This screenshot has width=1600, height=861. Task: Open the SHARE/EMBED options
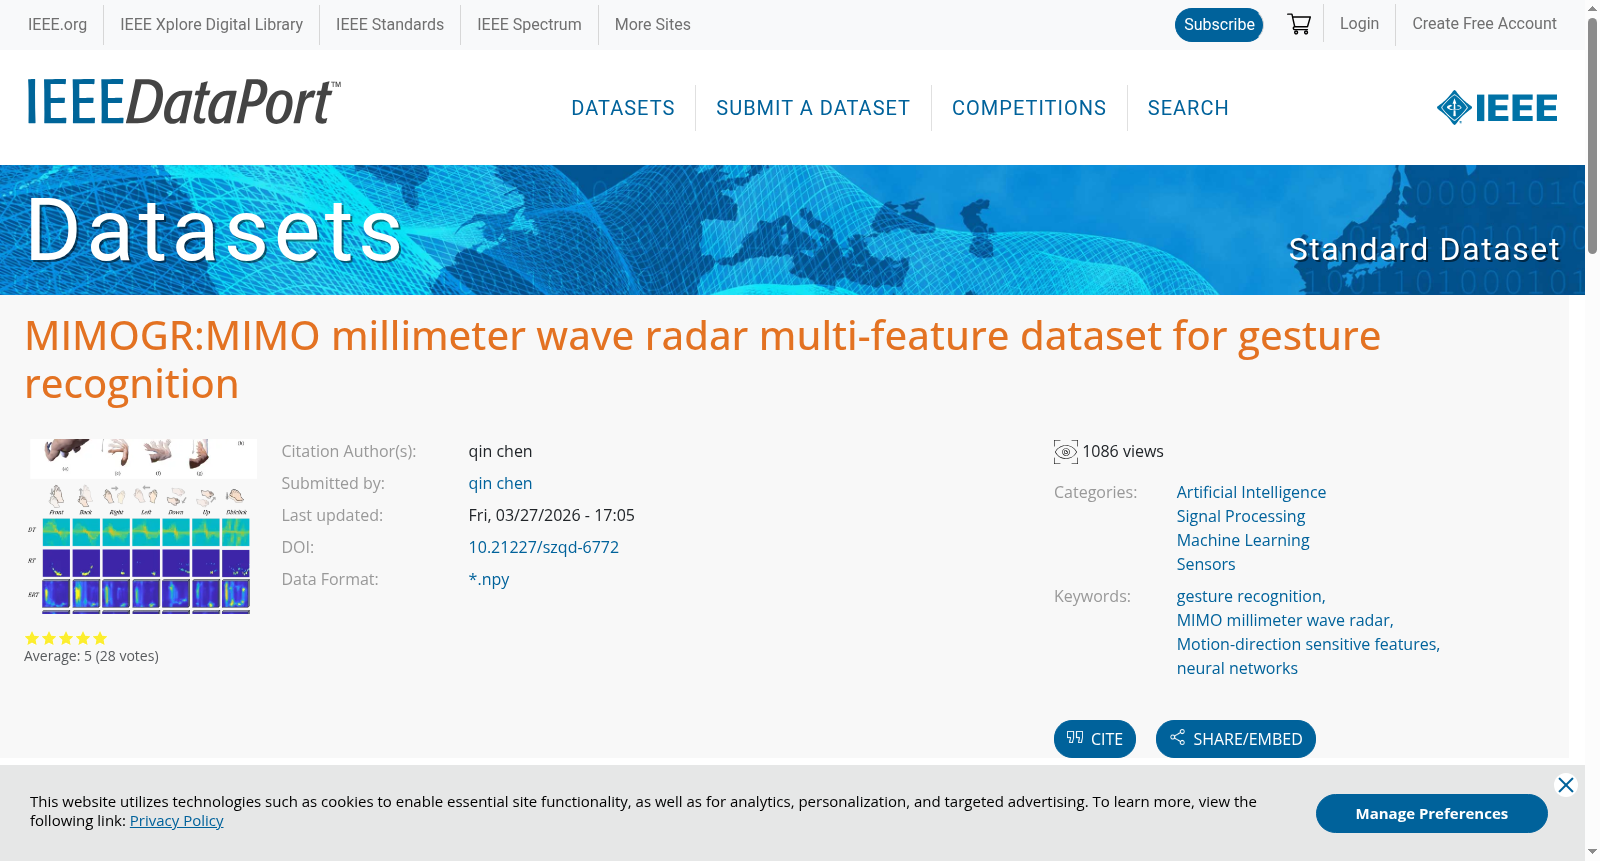[1236, 739]
